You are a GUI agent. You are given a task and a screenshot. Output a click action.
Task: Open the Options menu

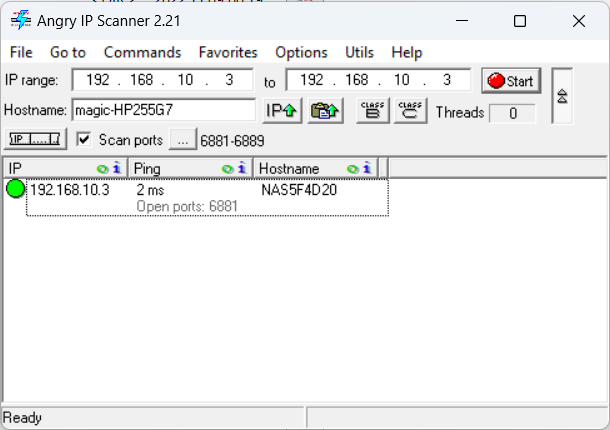click(x=301, y=52)
